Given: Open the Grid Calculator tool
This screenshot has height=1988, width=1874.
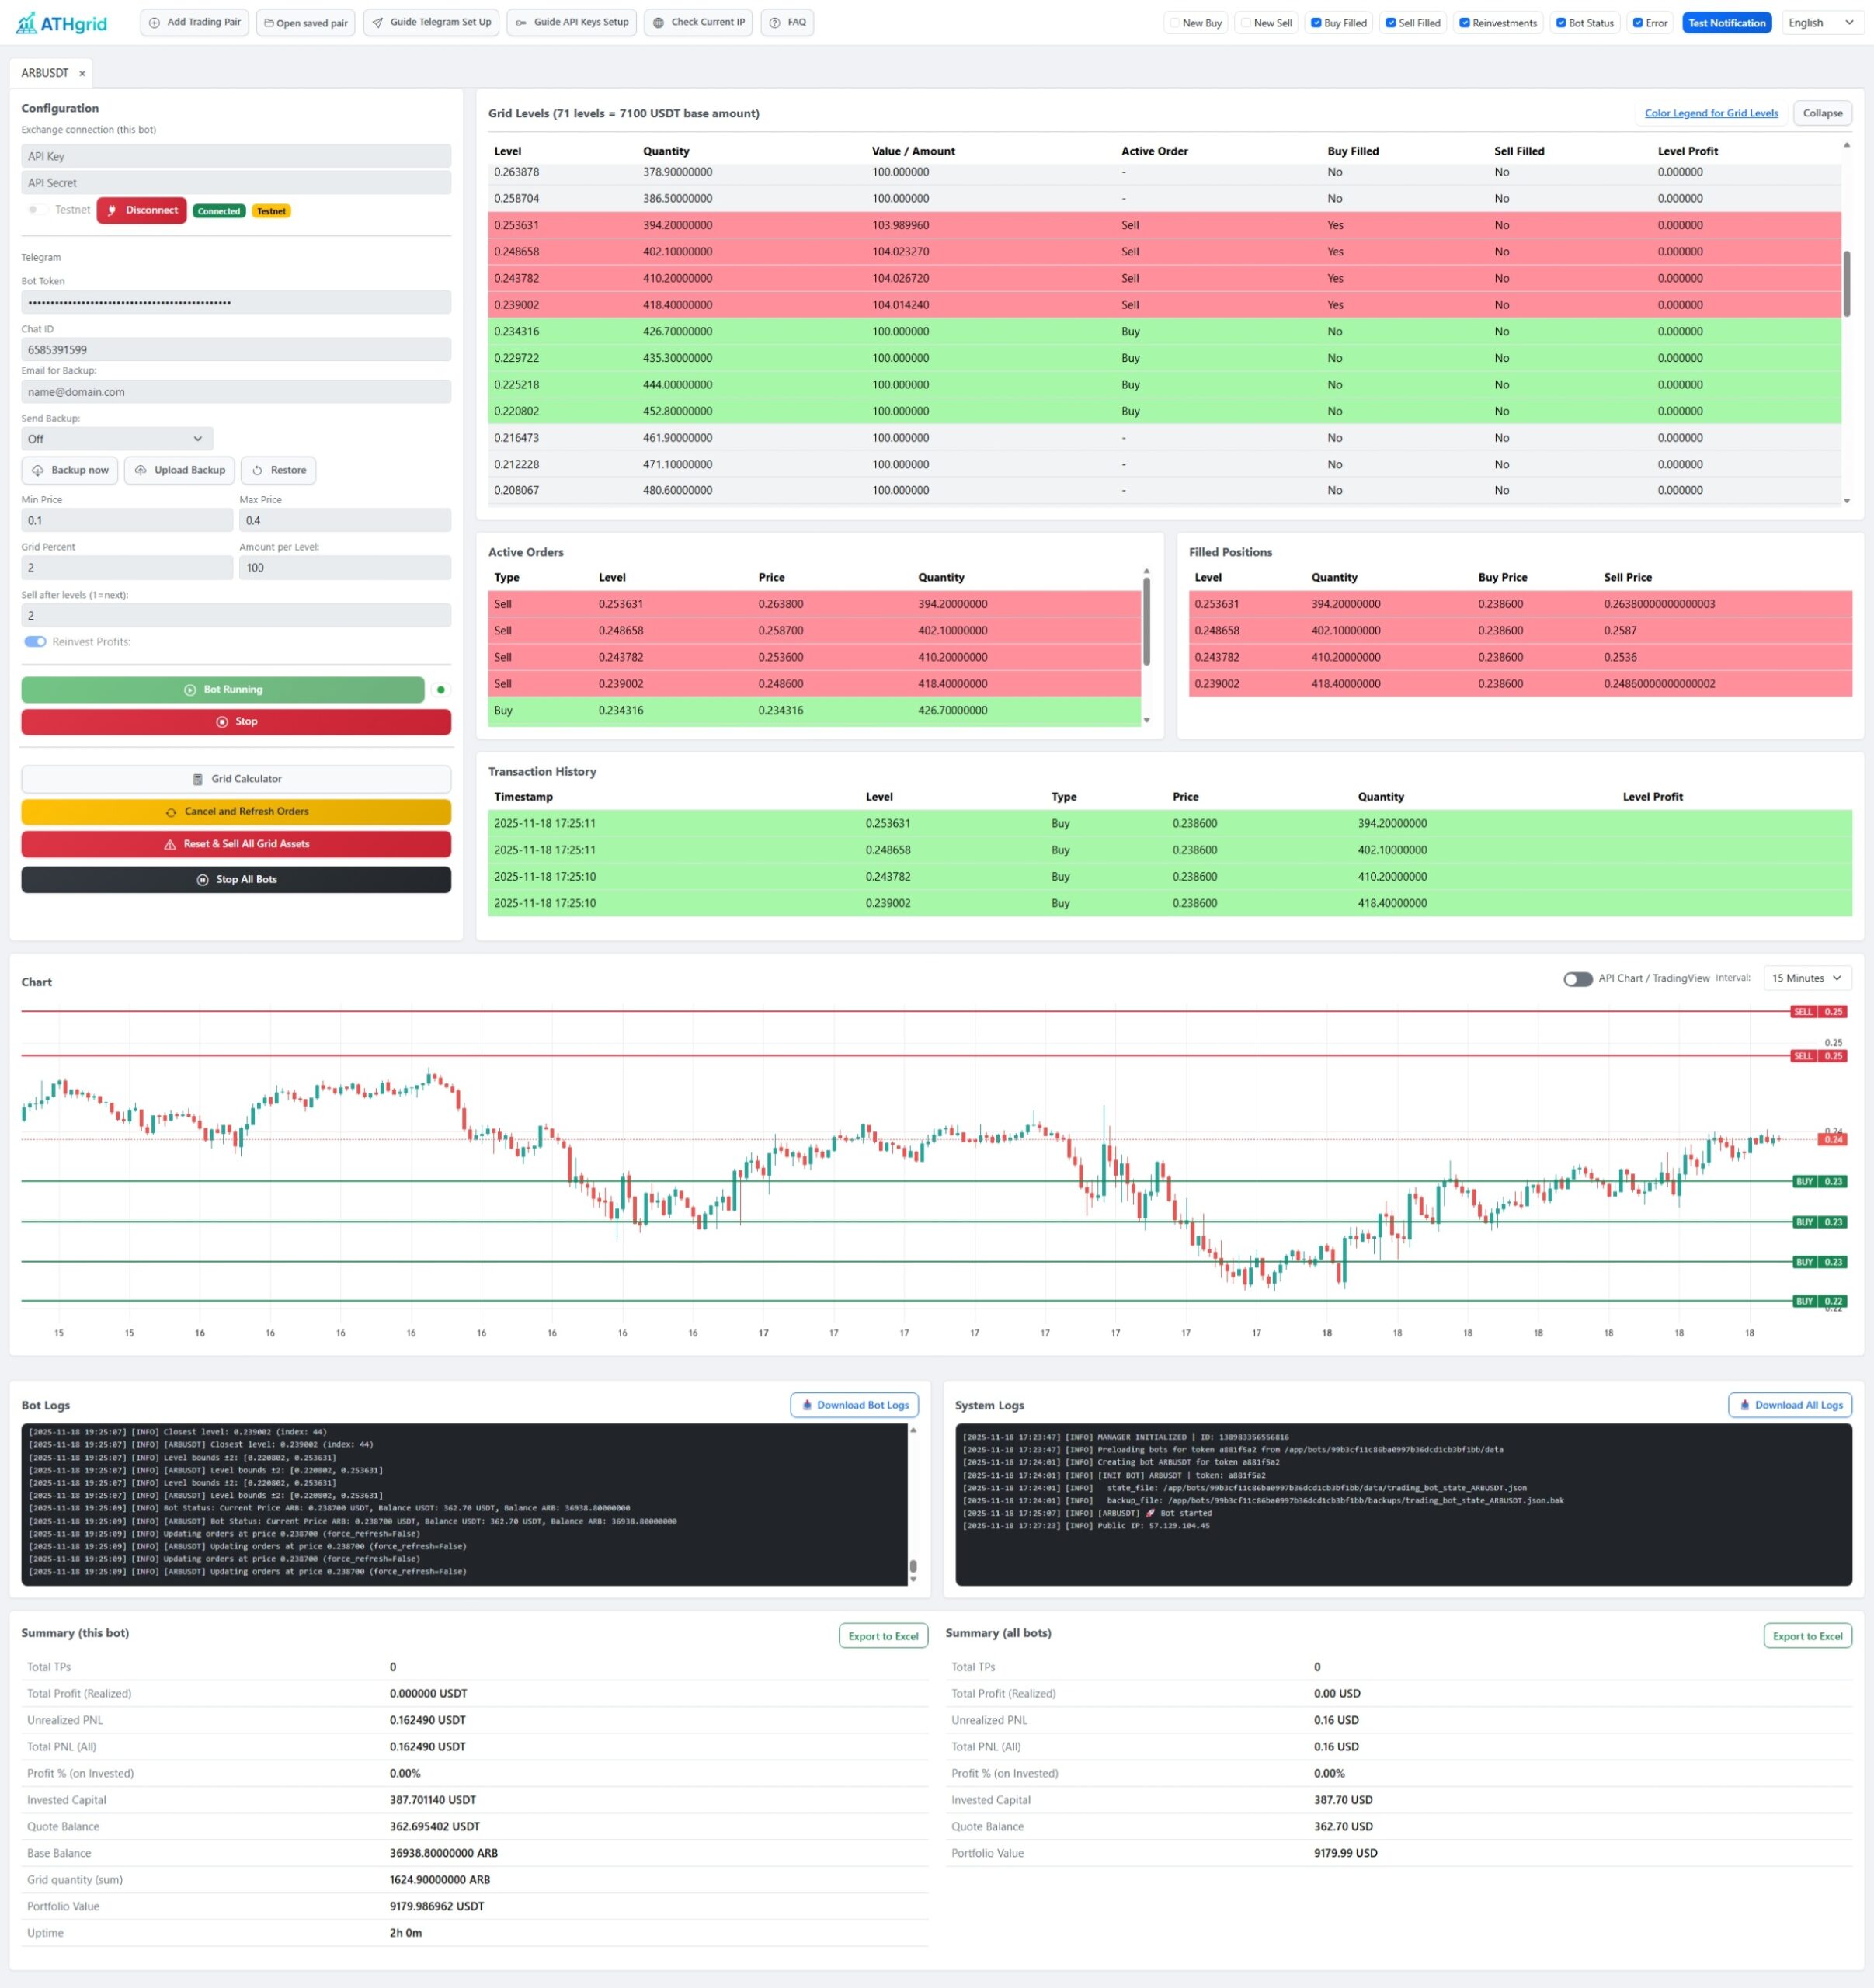Looking at the screenshot, I should click(236, 779).
